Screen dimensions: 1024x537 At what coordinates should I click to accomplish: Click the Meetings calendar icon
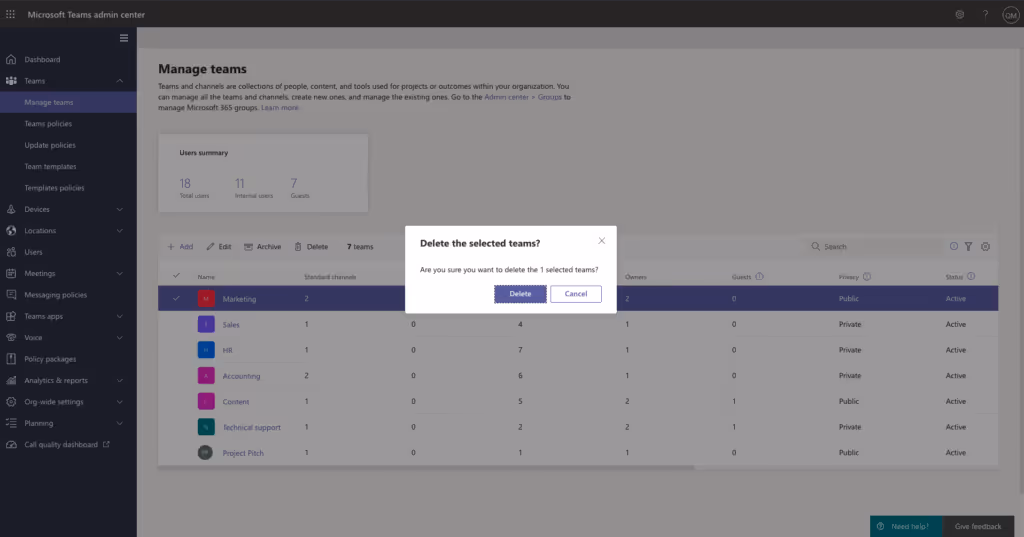pos(11,273)
